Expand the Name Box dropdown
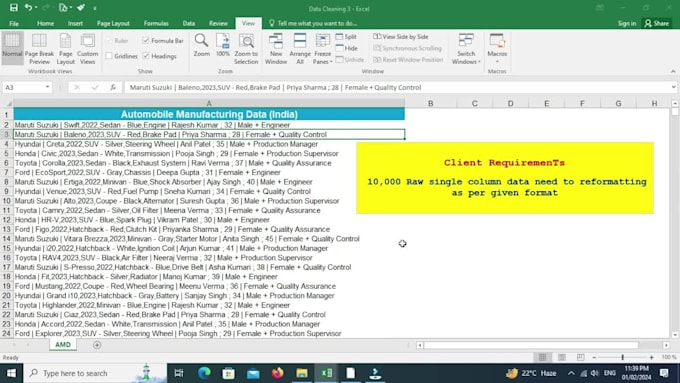680x383 pixels. click(x=47, y=87)
